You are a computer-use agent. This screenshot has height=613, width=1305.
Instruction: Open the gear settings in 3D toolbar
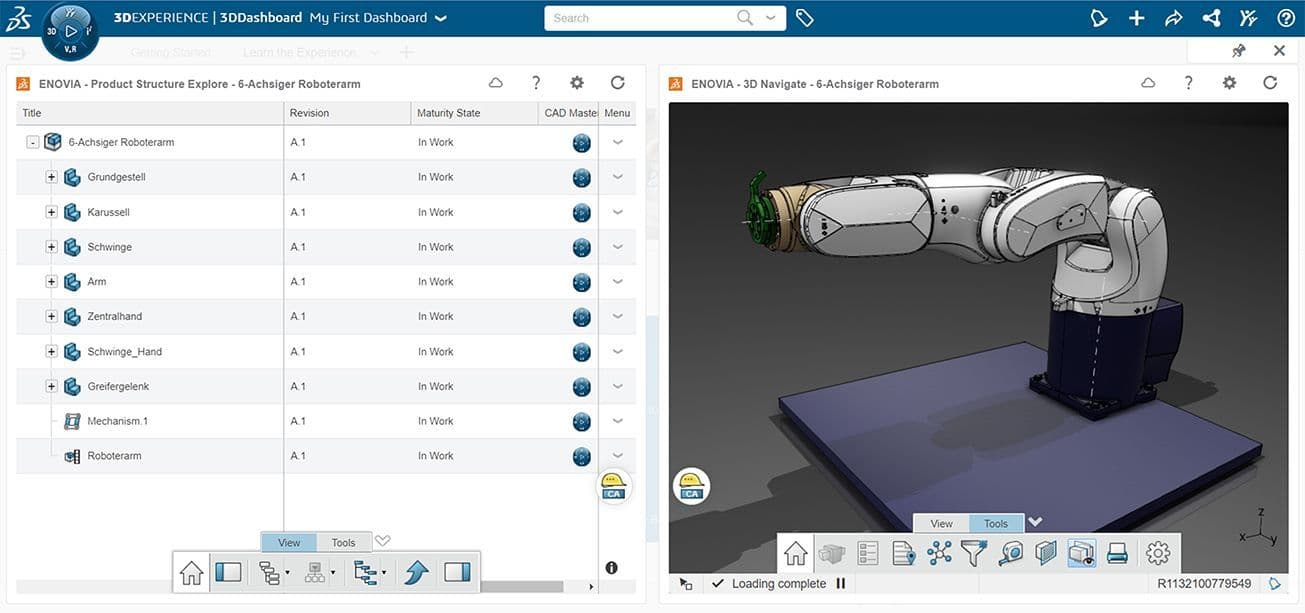(x=1158, y=553)
